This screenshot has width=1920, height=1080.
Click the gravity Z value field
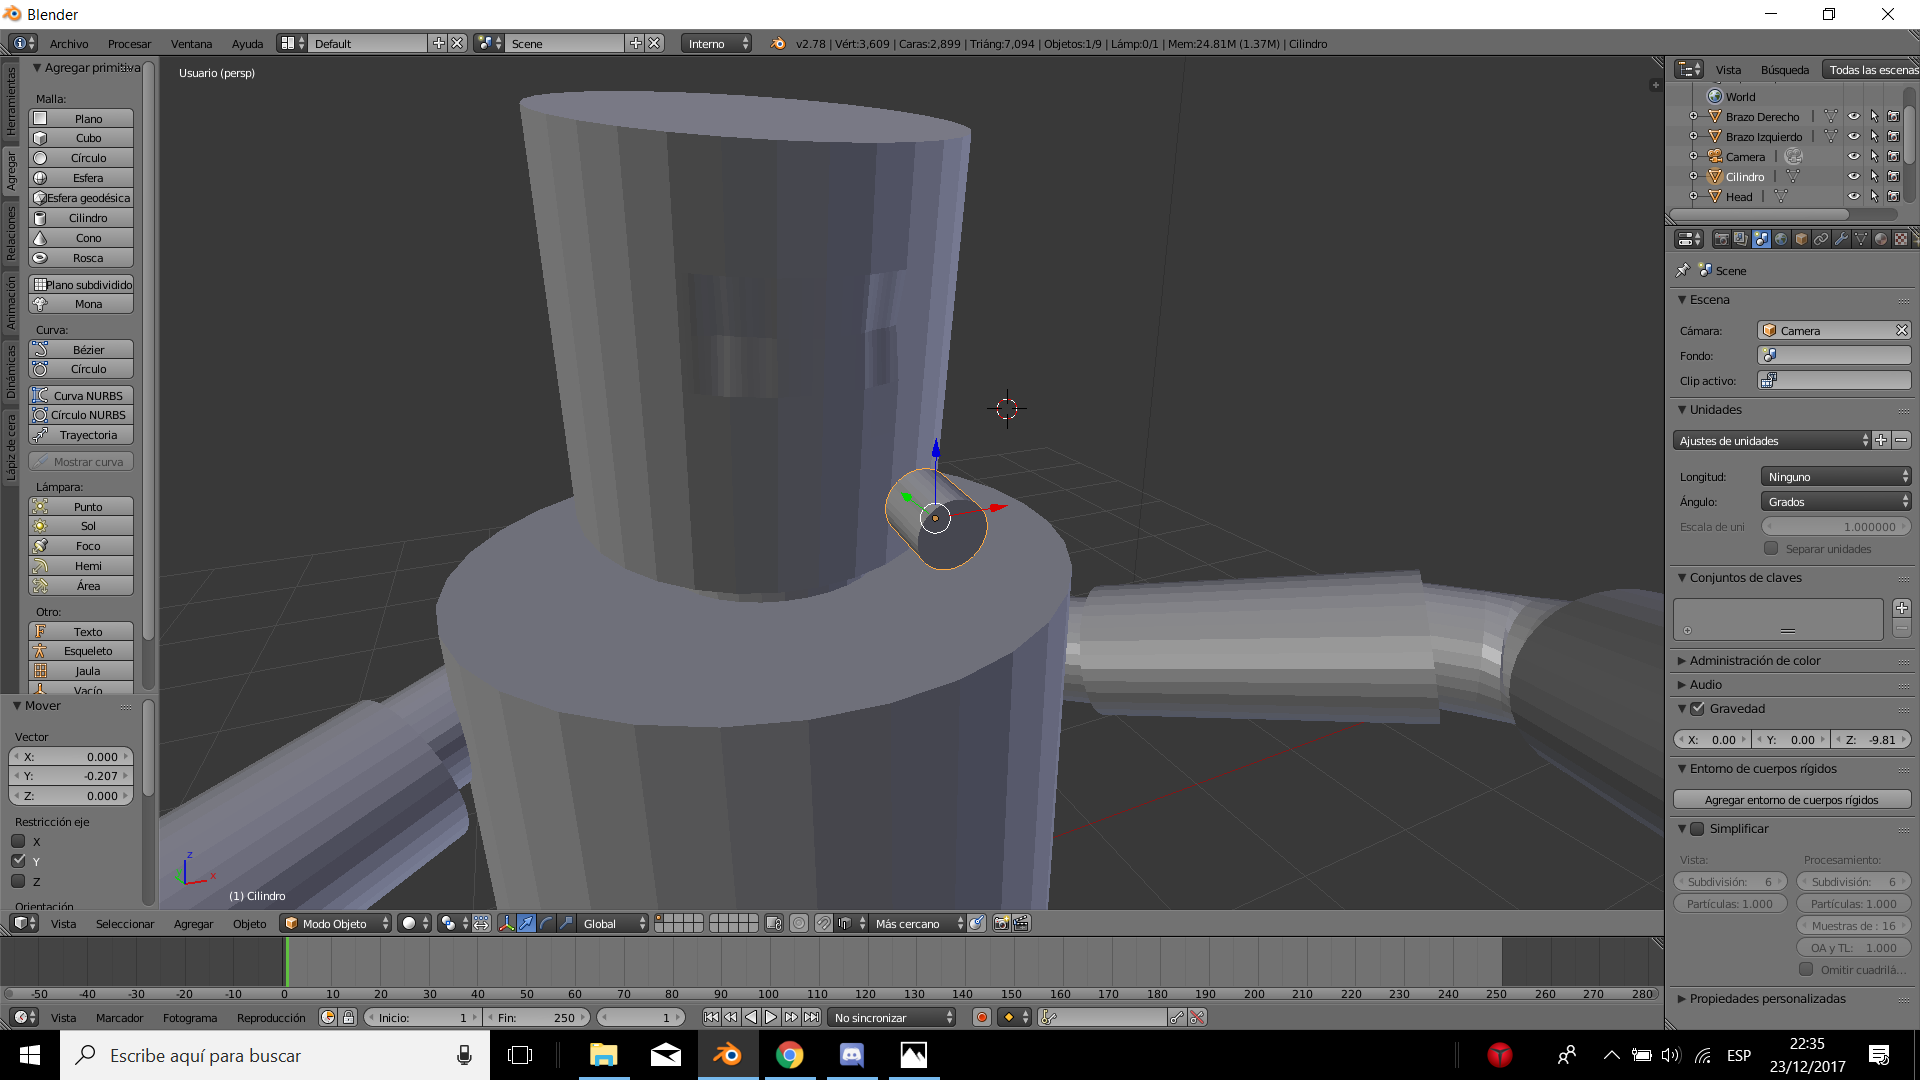(1872, 740)
